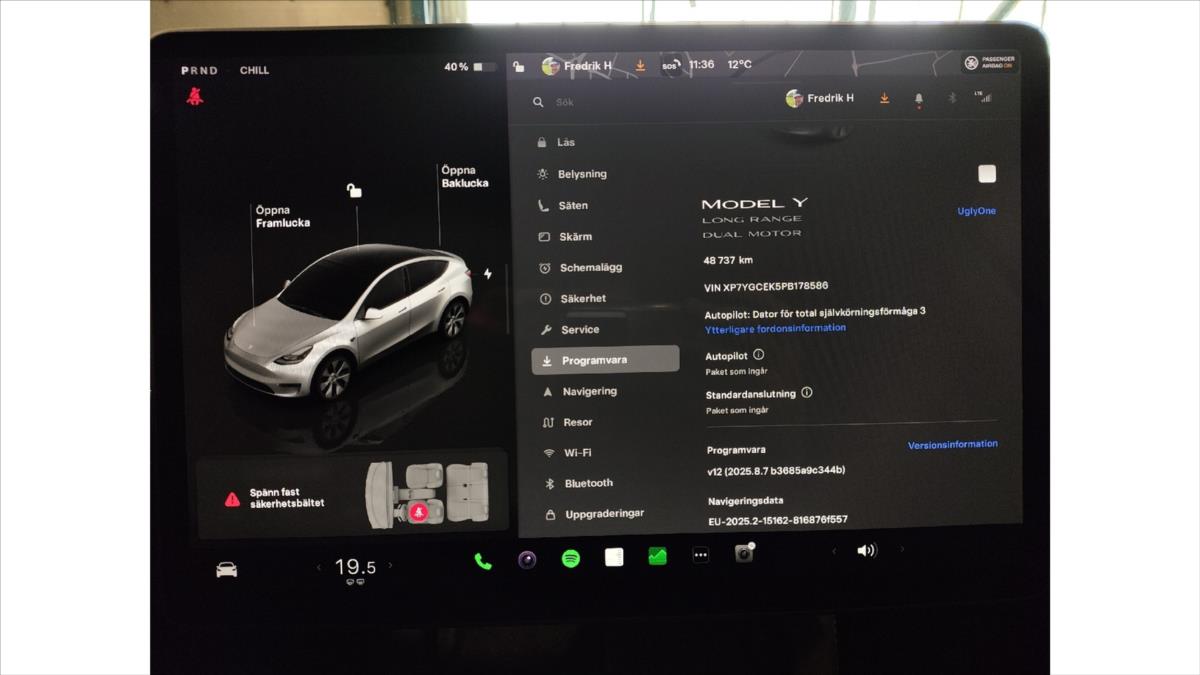
Task: Open the Navigering settings menu
Action: click(x=605, y=391)
